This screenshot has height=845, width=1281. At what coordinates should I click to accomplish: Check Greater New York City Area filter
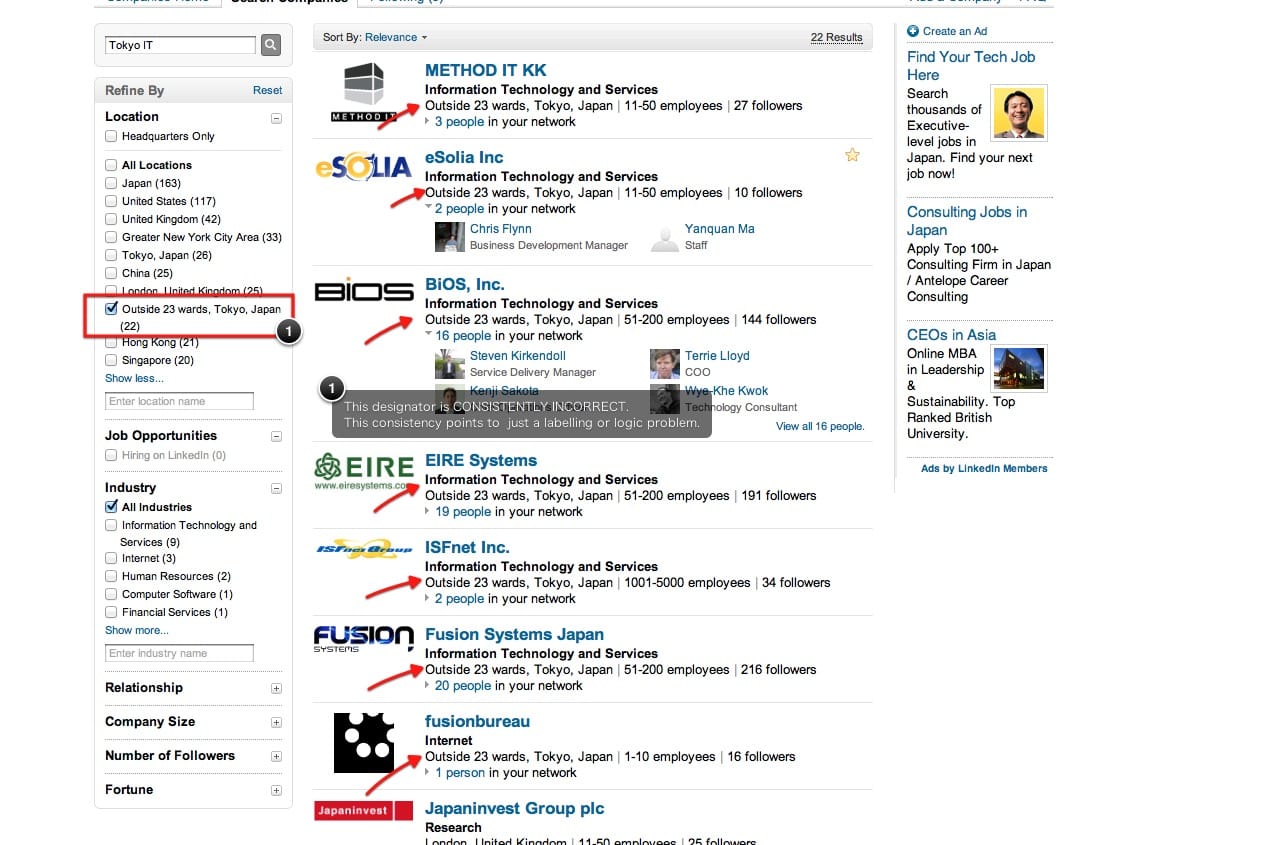tap(111, 237)
